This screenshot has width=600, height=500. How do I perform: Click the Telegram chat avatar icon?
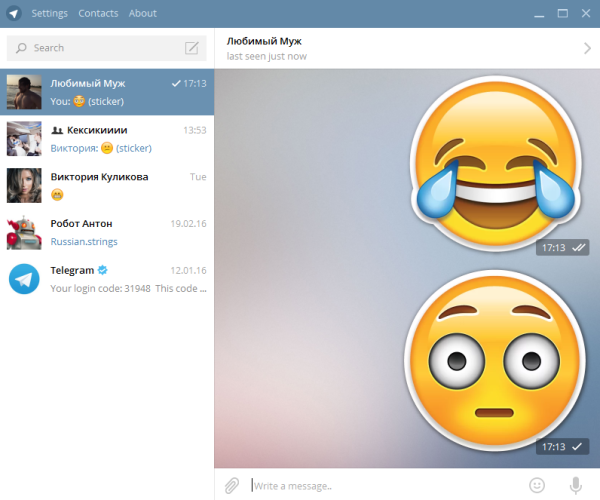click(24, 278)
